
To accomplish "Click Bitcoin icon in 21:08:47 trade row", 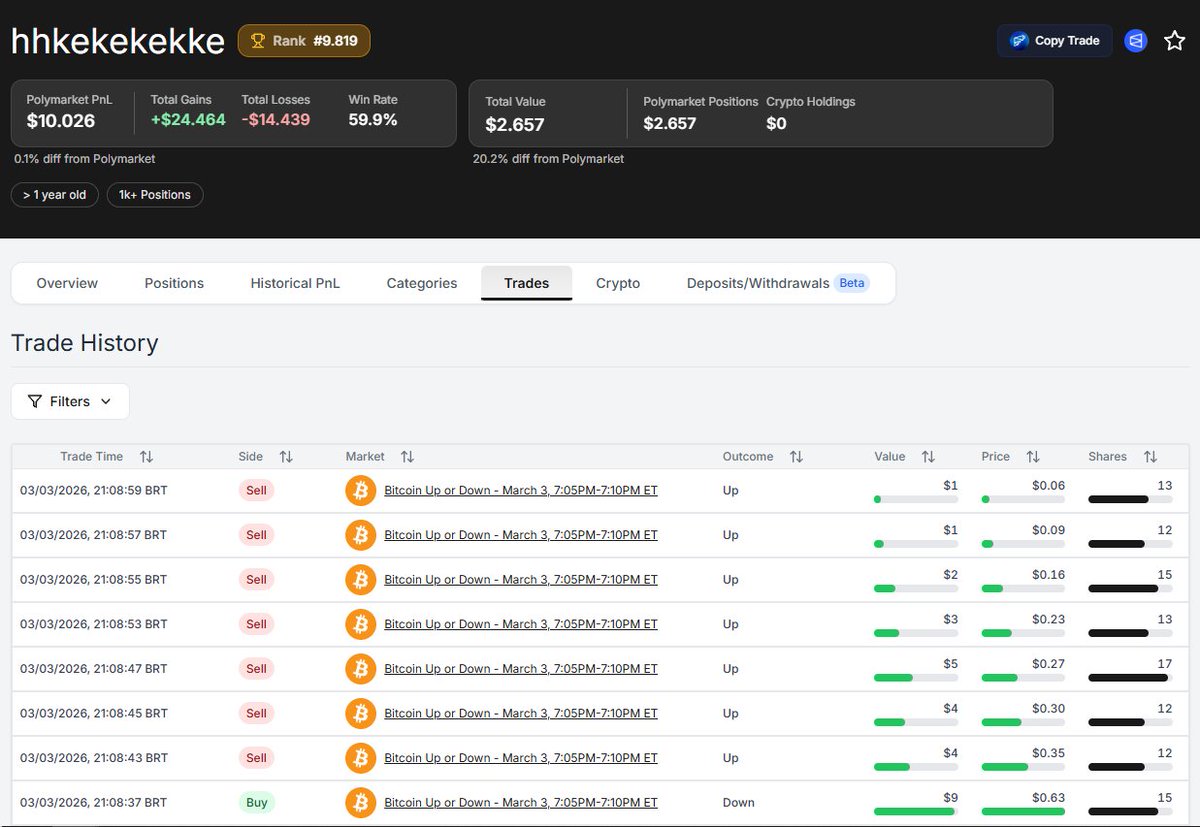I will coord(360,669).
